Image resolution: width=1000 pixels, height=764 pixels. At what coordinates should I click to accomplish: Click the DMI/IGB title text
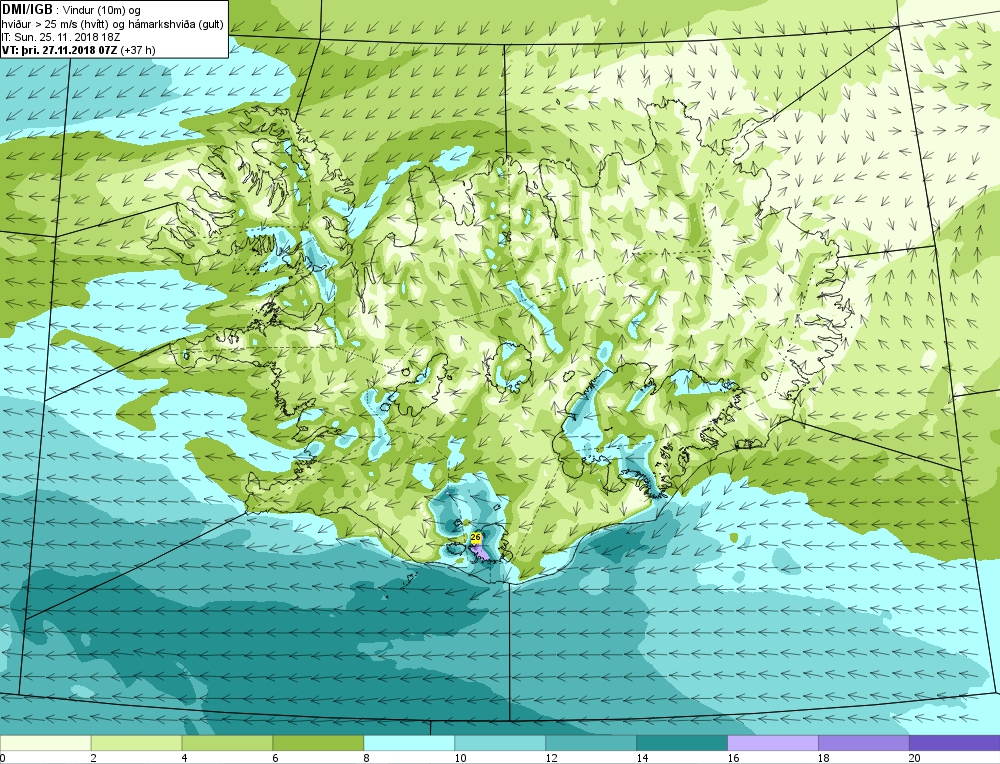coord(27,10)
